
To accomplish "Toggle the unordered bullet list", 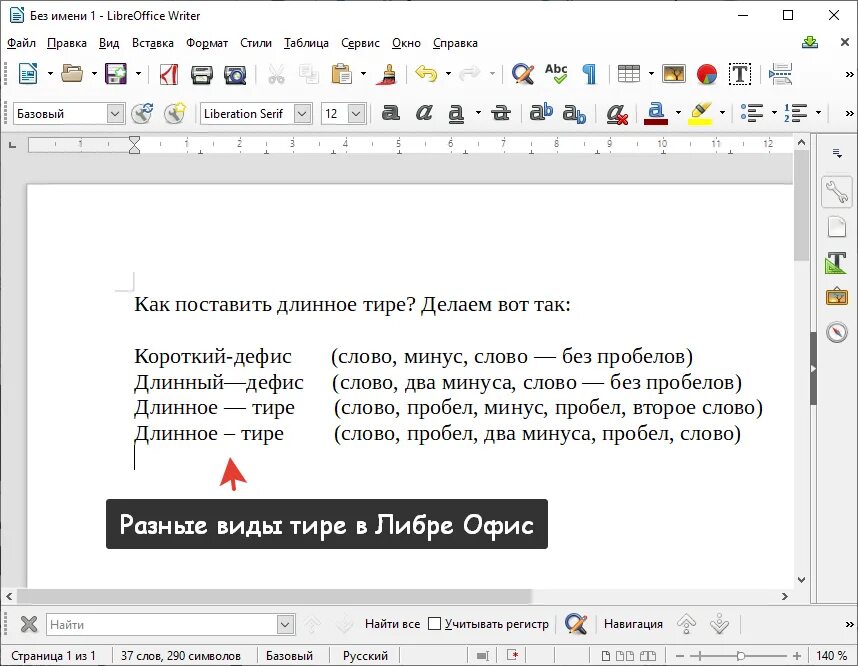I will (752, 113).
